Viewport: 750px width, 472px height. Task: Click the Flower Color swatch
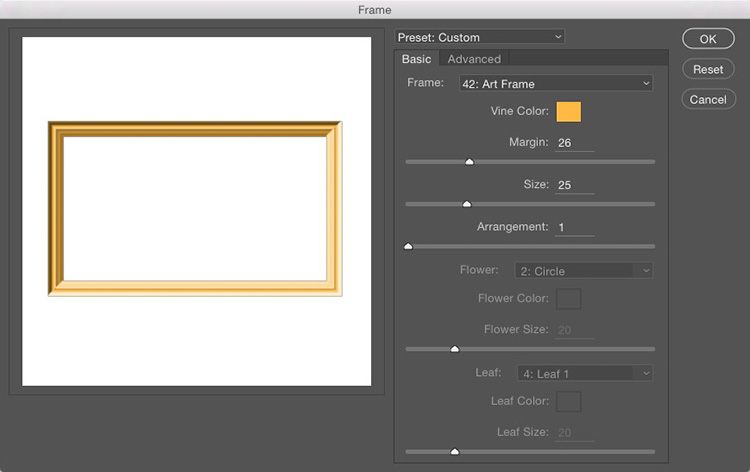point(568,298)
